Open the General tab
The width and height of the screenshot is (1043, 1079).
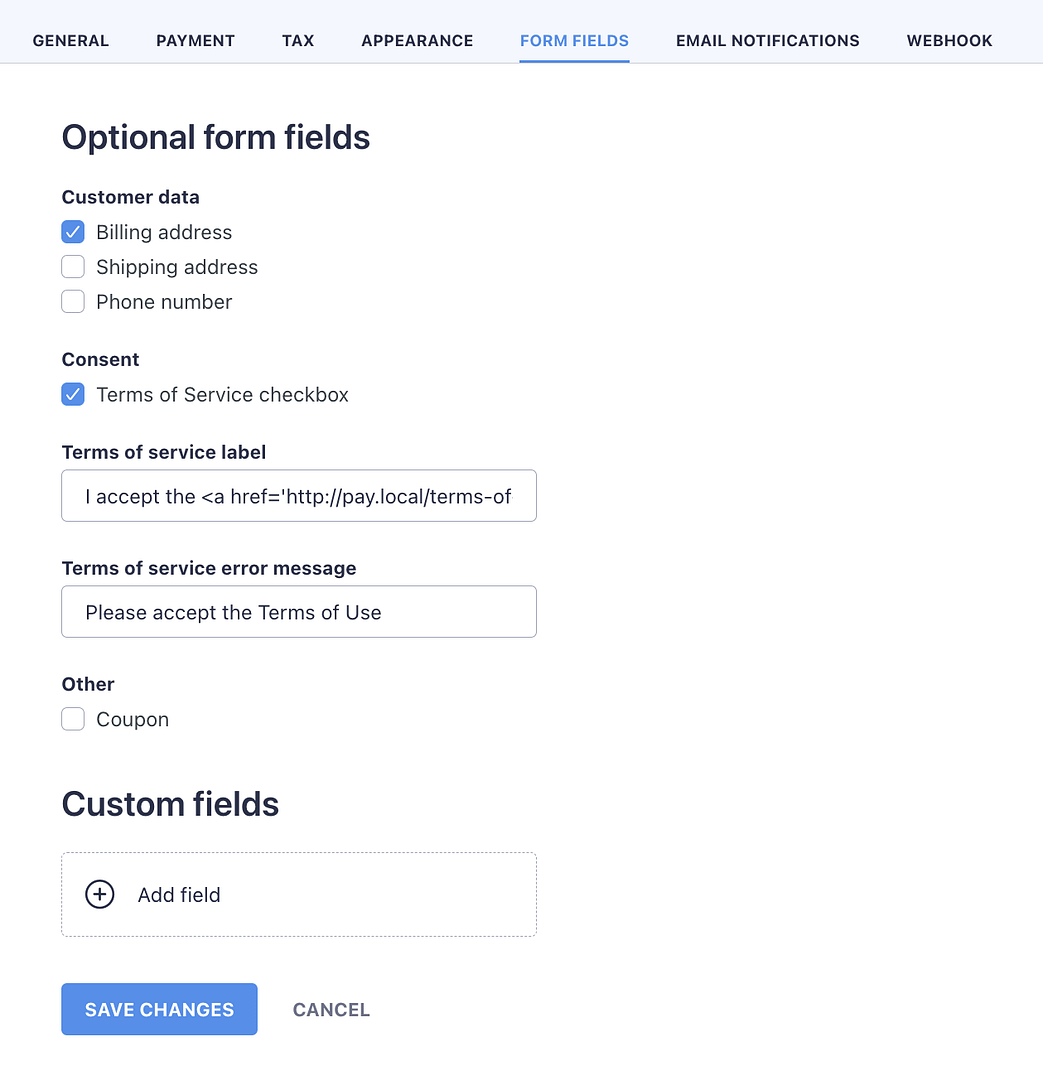click(x=71, y=41)
